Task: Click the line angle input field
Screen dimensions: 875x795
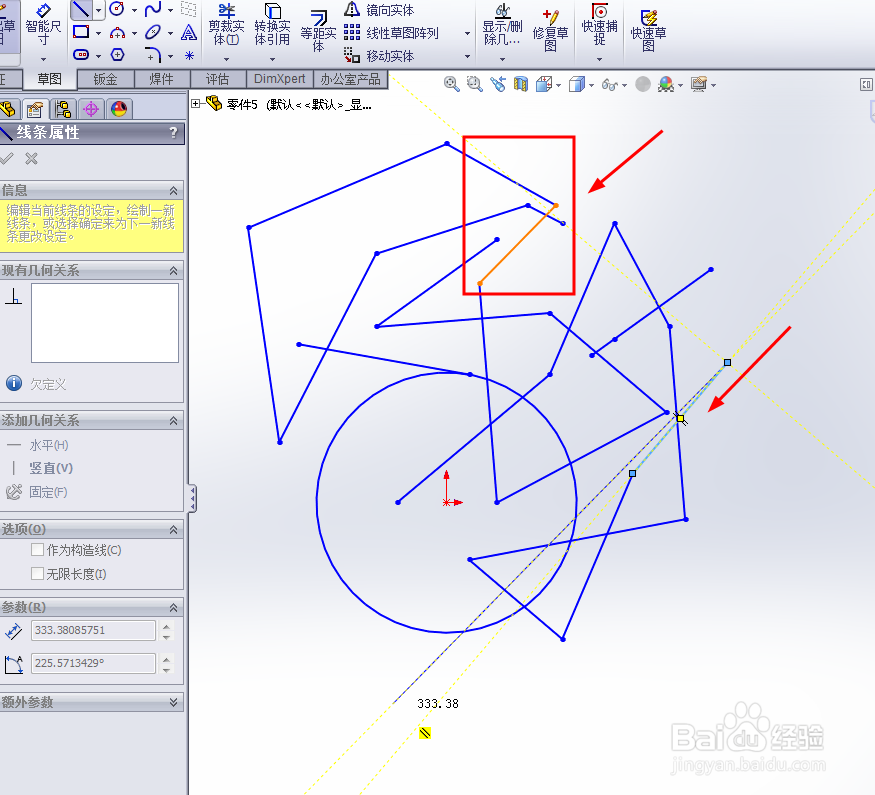Action: tap(93, 663)
